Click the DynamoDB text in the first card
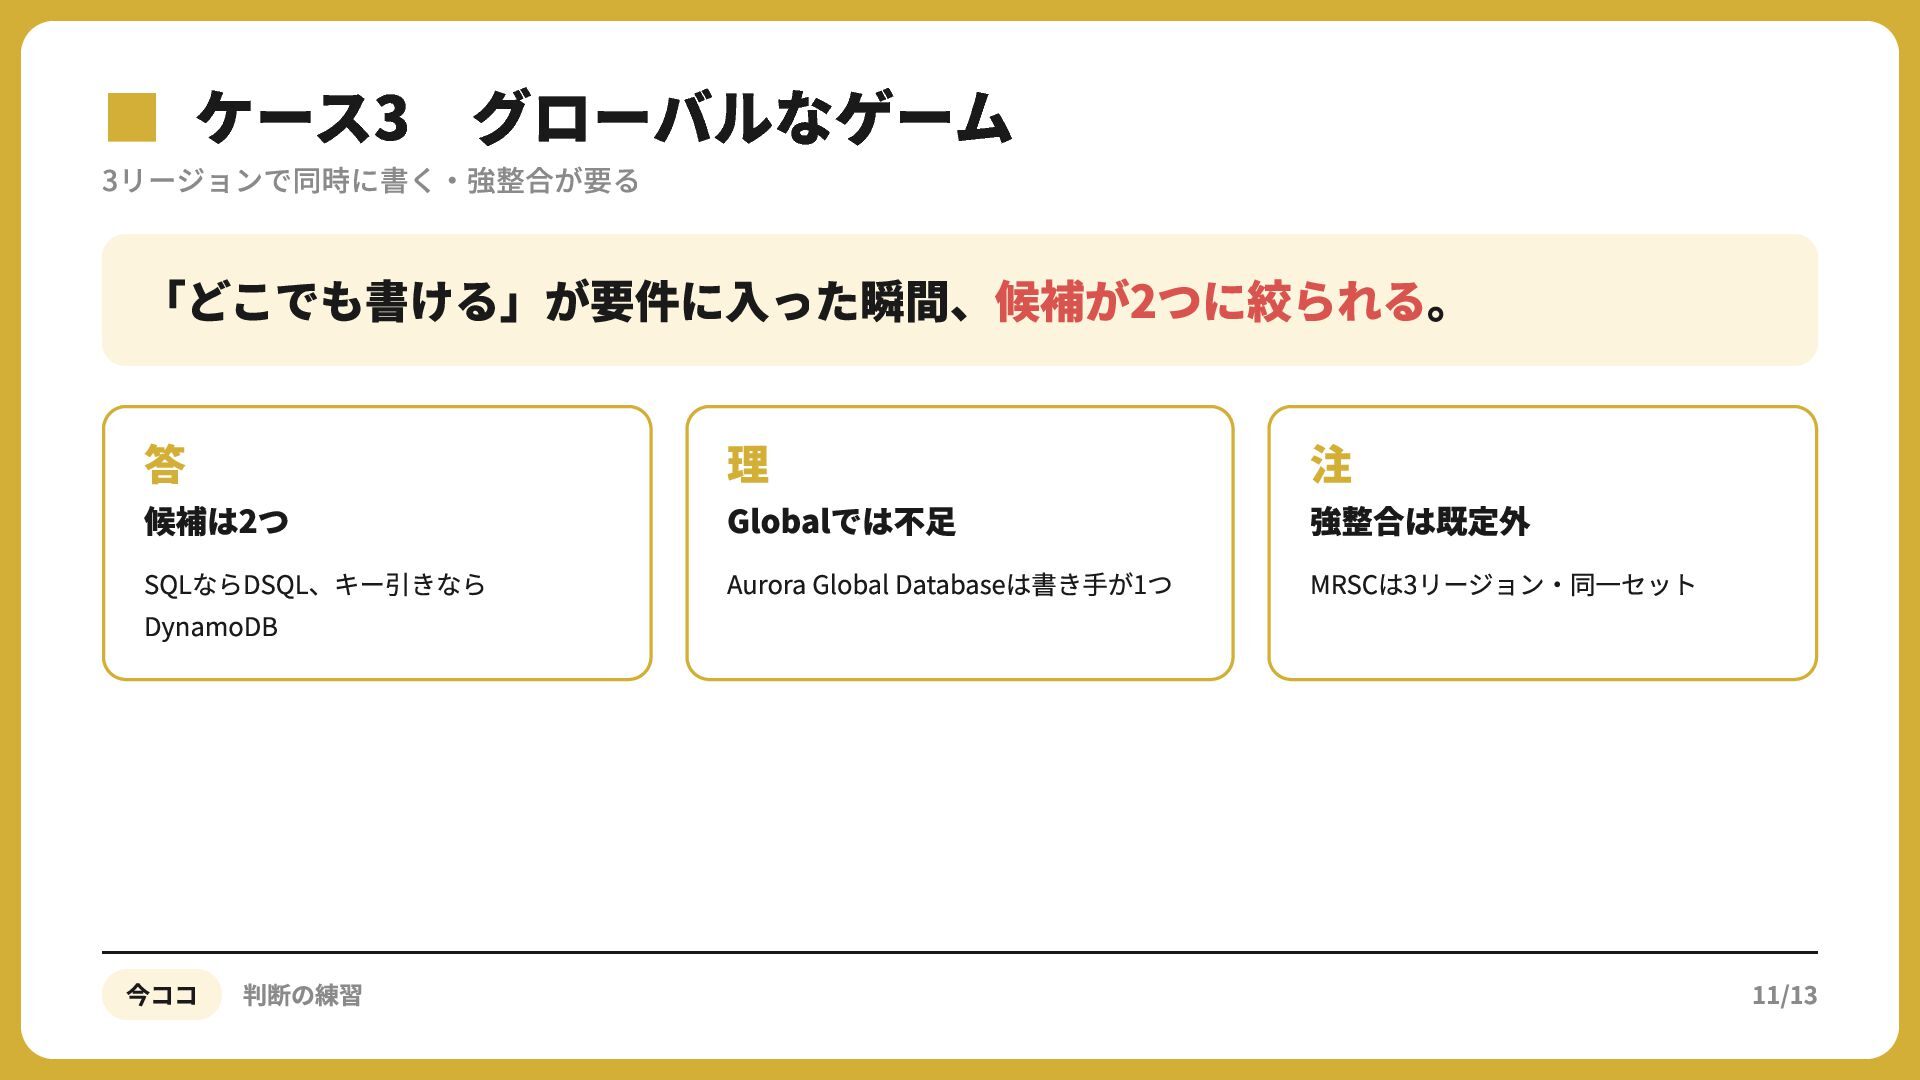The image size is (1920, 1080). 211,627
